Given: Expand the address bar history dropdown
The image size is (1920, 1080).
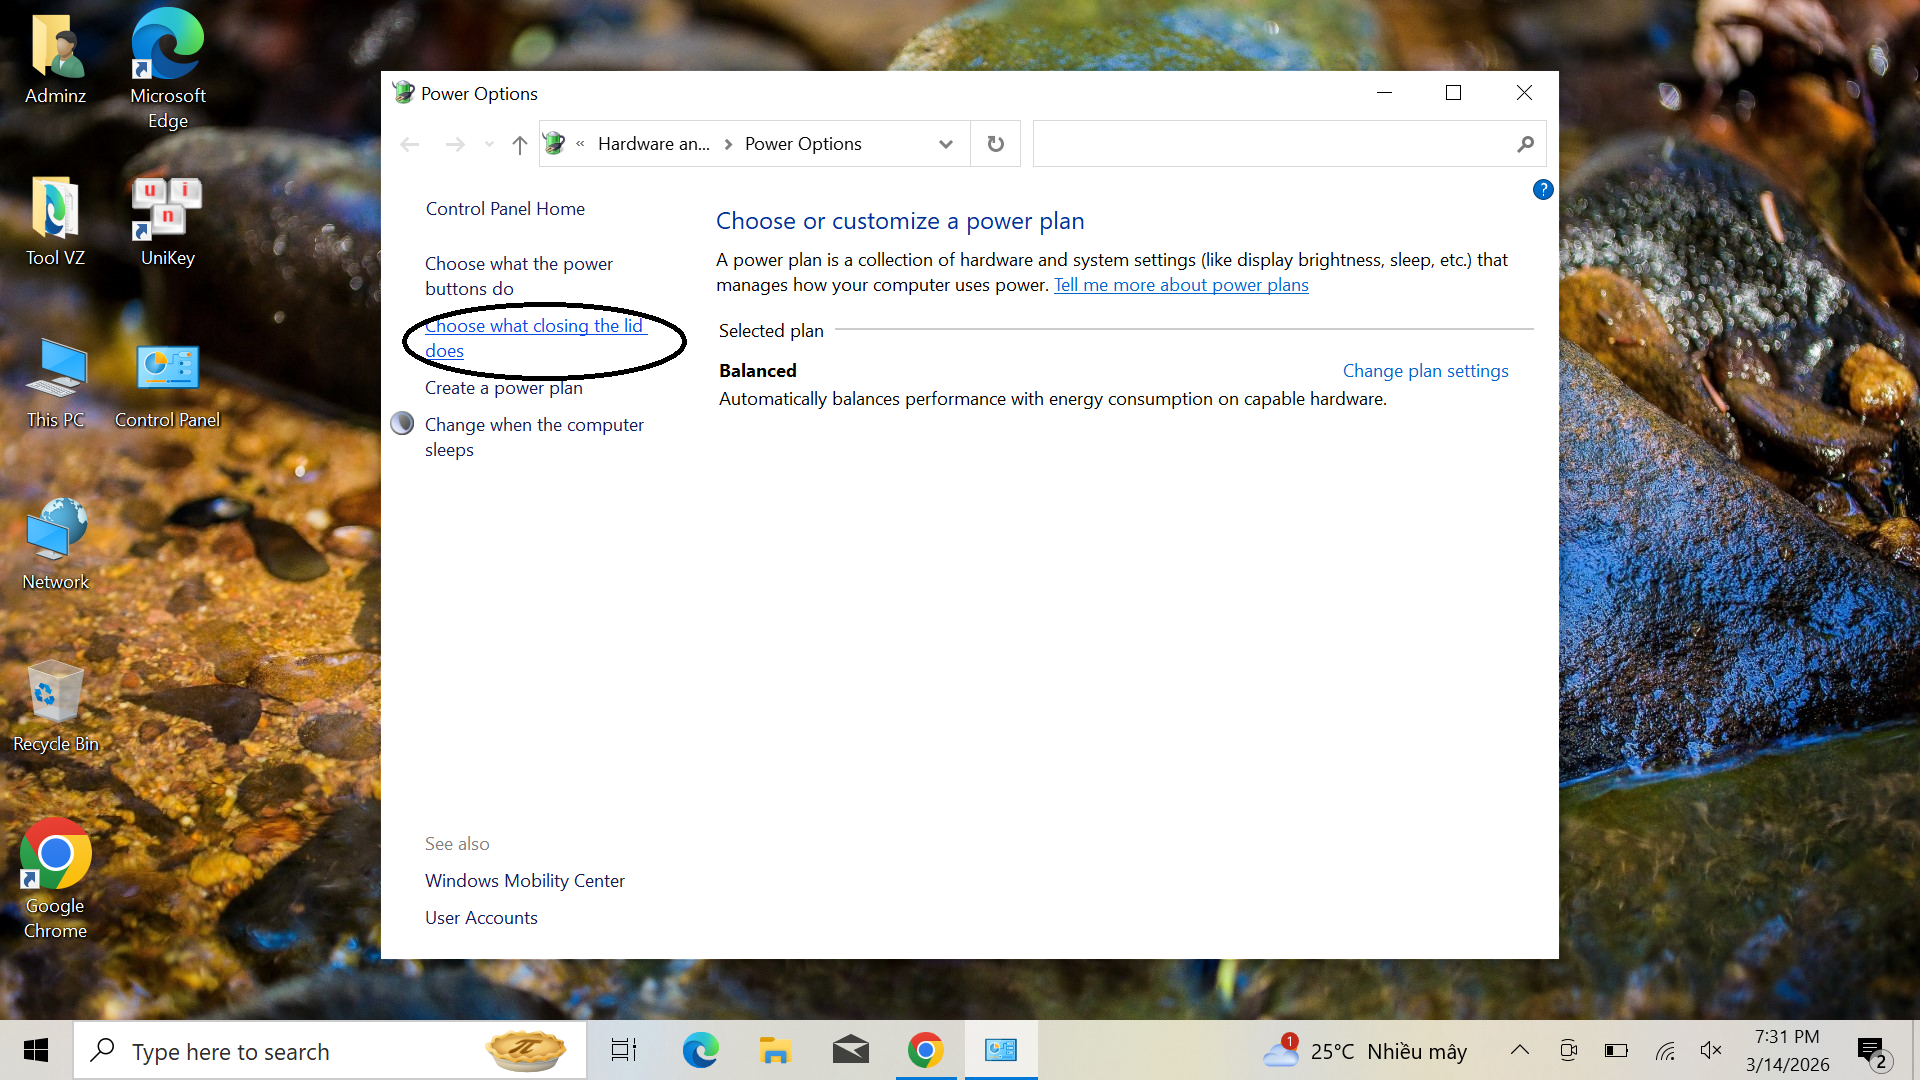Looking at the screenshot, I should click(x=945, y=144).
